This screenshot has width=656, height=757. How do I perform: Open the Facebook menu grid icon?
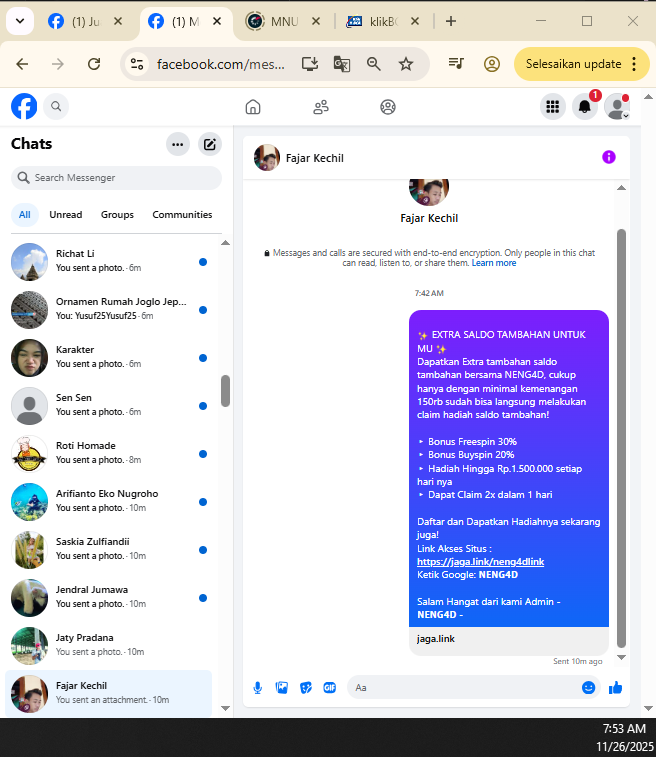point(552,107)
